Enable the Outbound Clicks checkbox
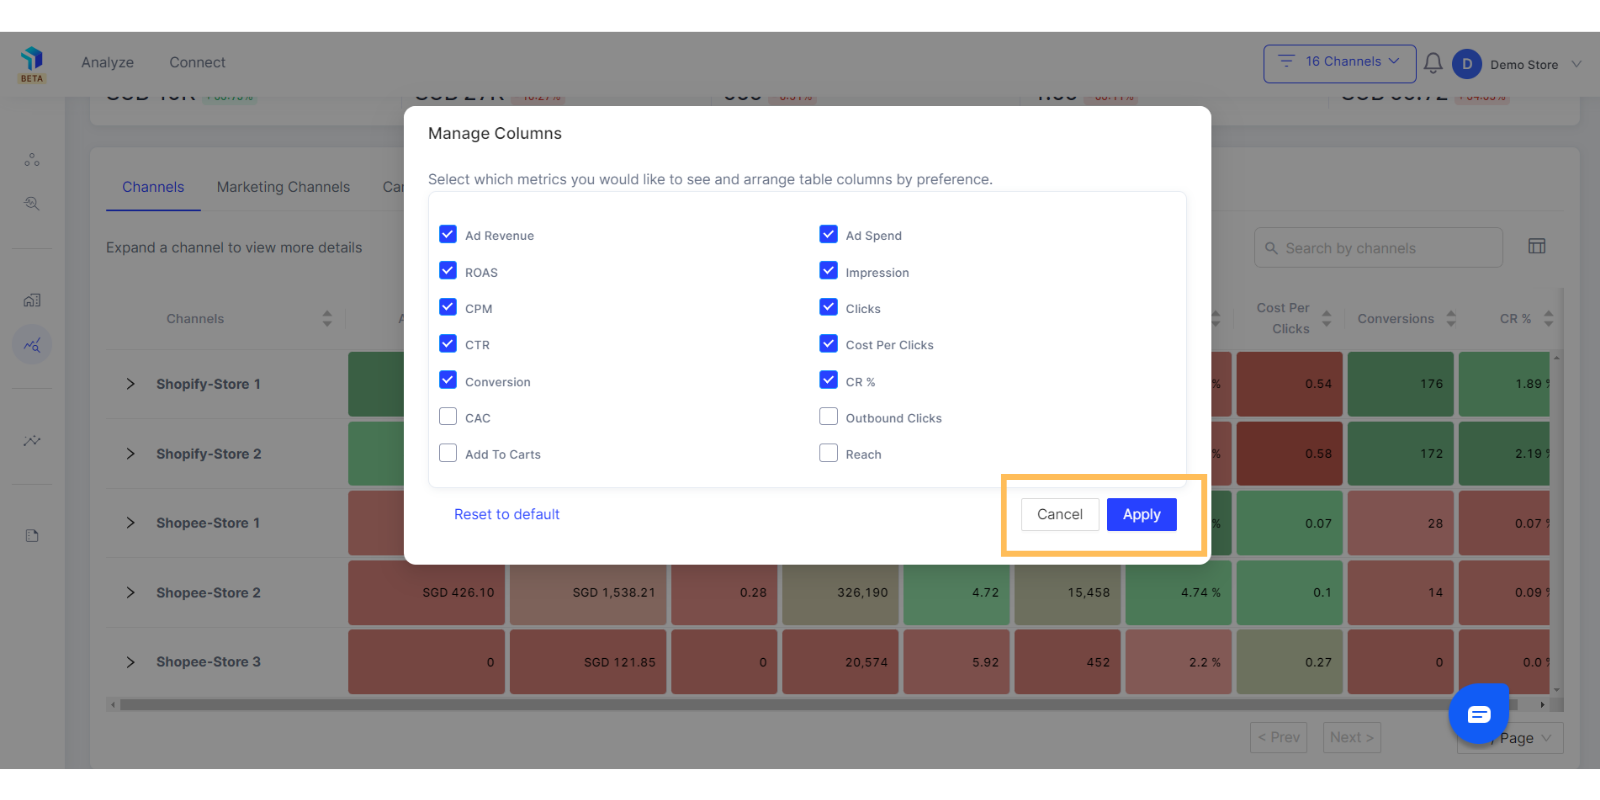This screenshot has width=1600, height=800. (x=829, y=416)
